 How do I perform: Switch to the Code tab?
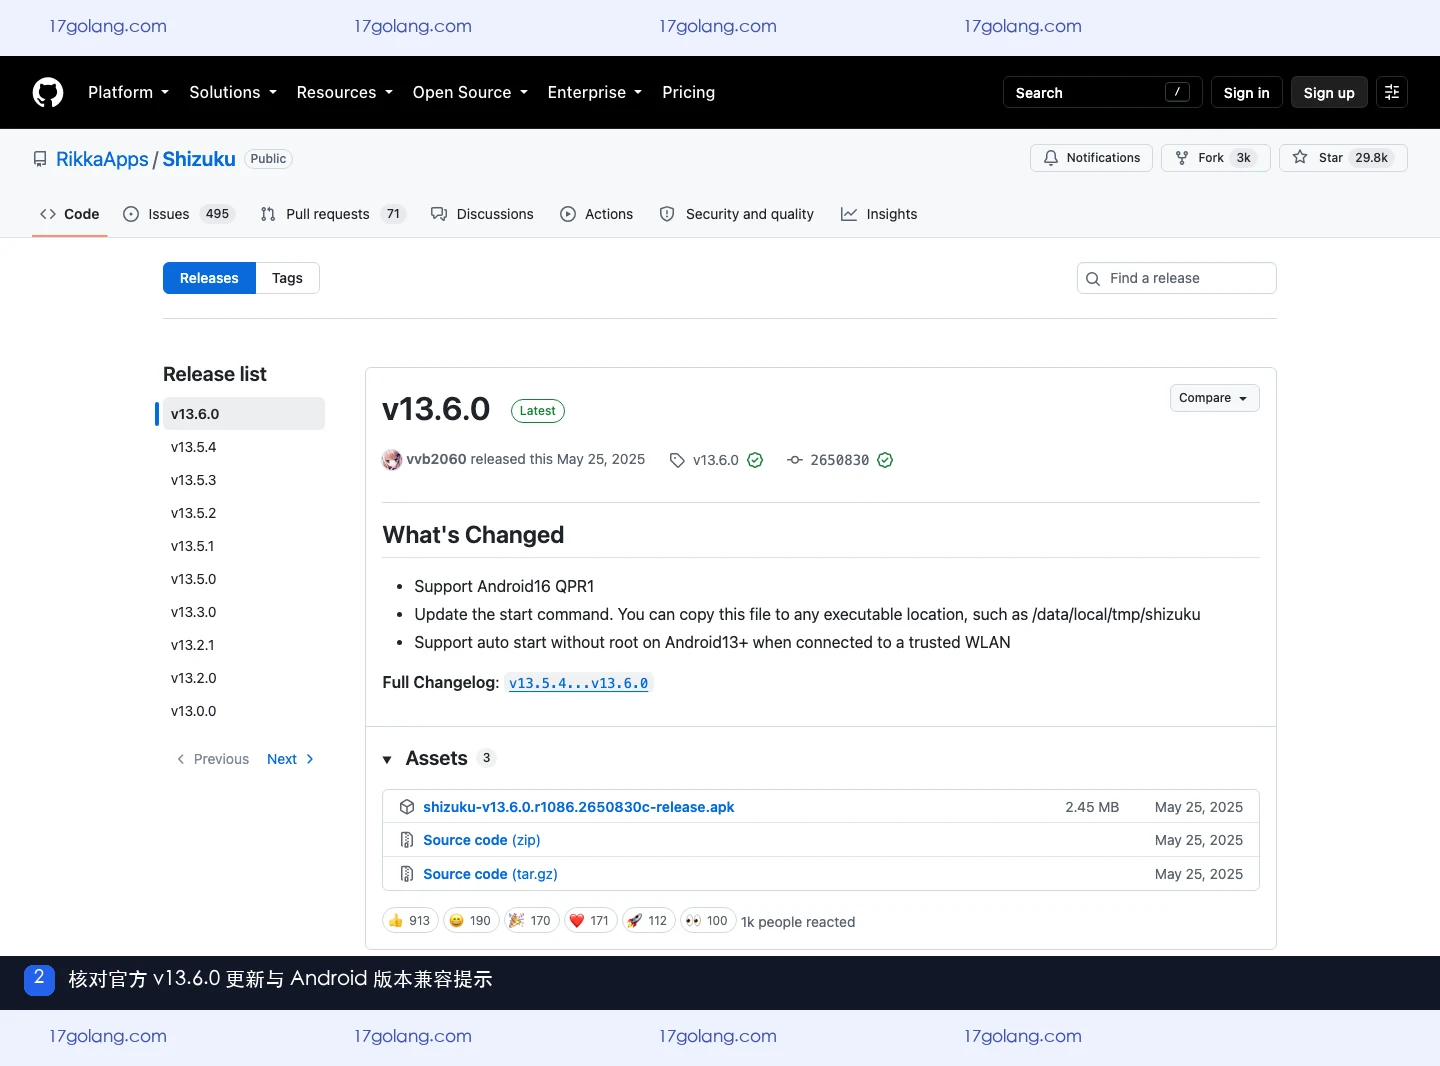70,214
